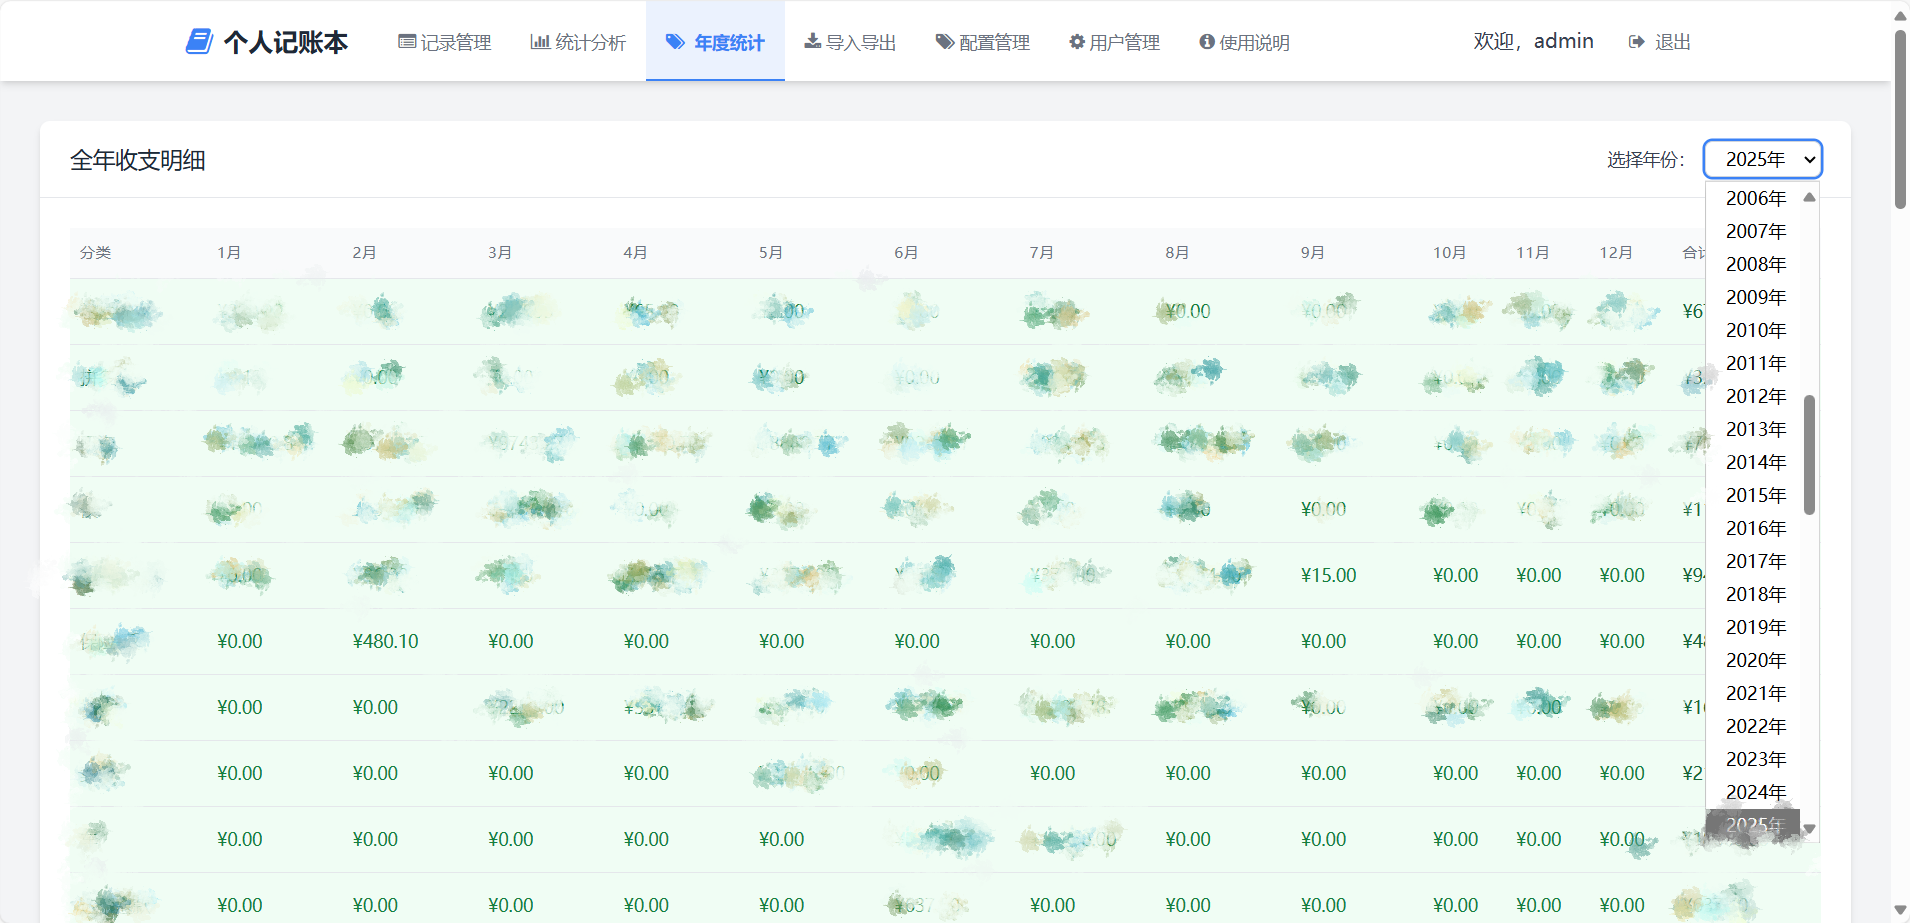Image resolution: width=1910 pixels, height=923 pixels.
Task: Choose 2012年 in the year dropdown list
Action: (x=1756, y=396)
